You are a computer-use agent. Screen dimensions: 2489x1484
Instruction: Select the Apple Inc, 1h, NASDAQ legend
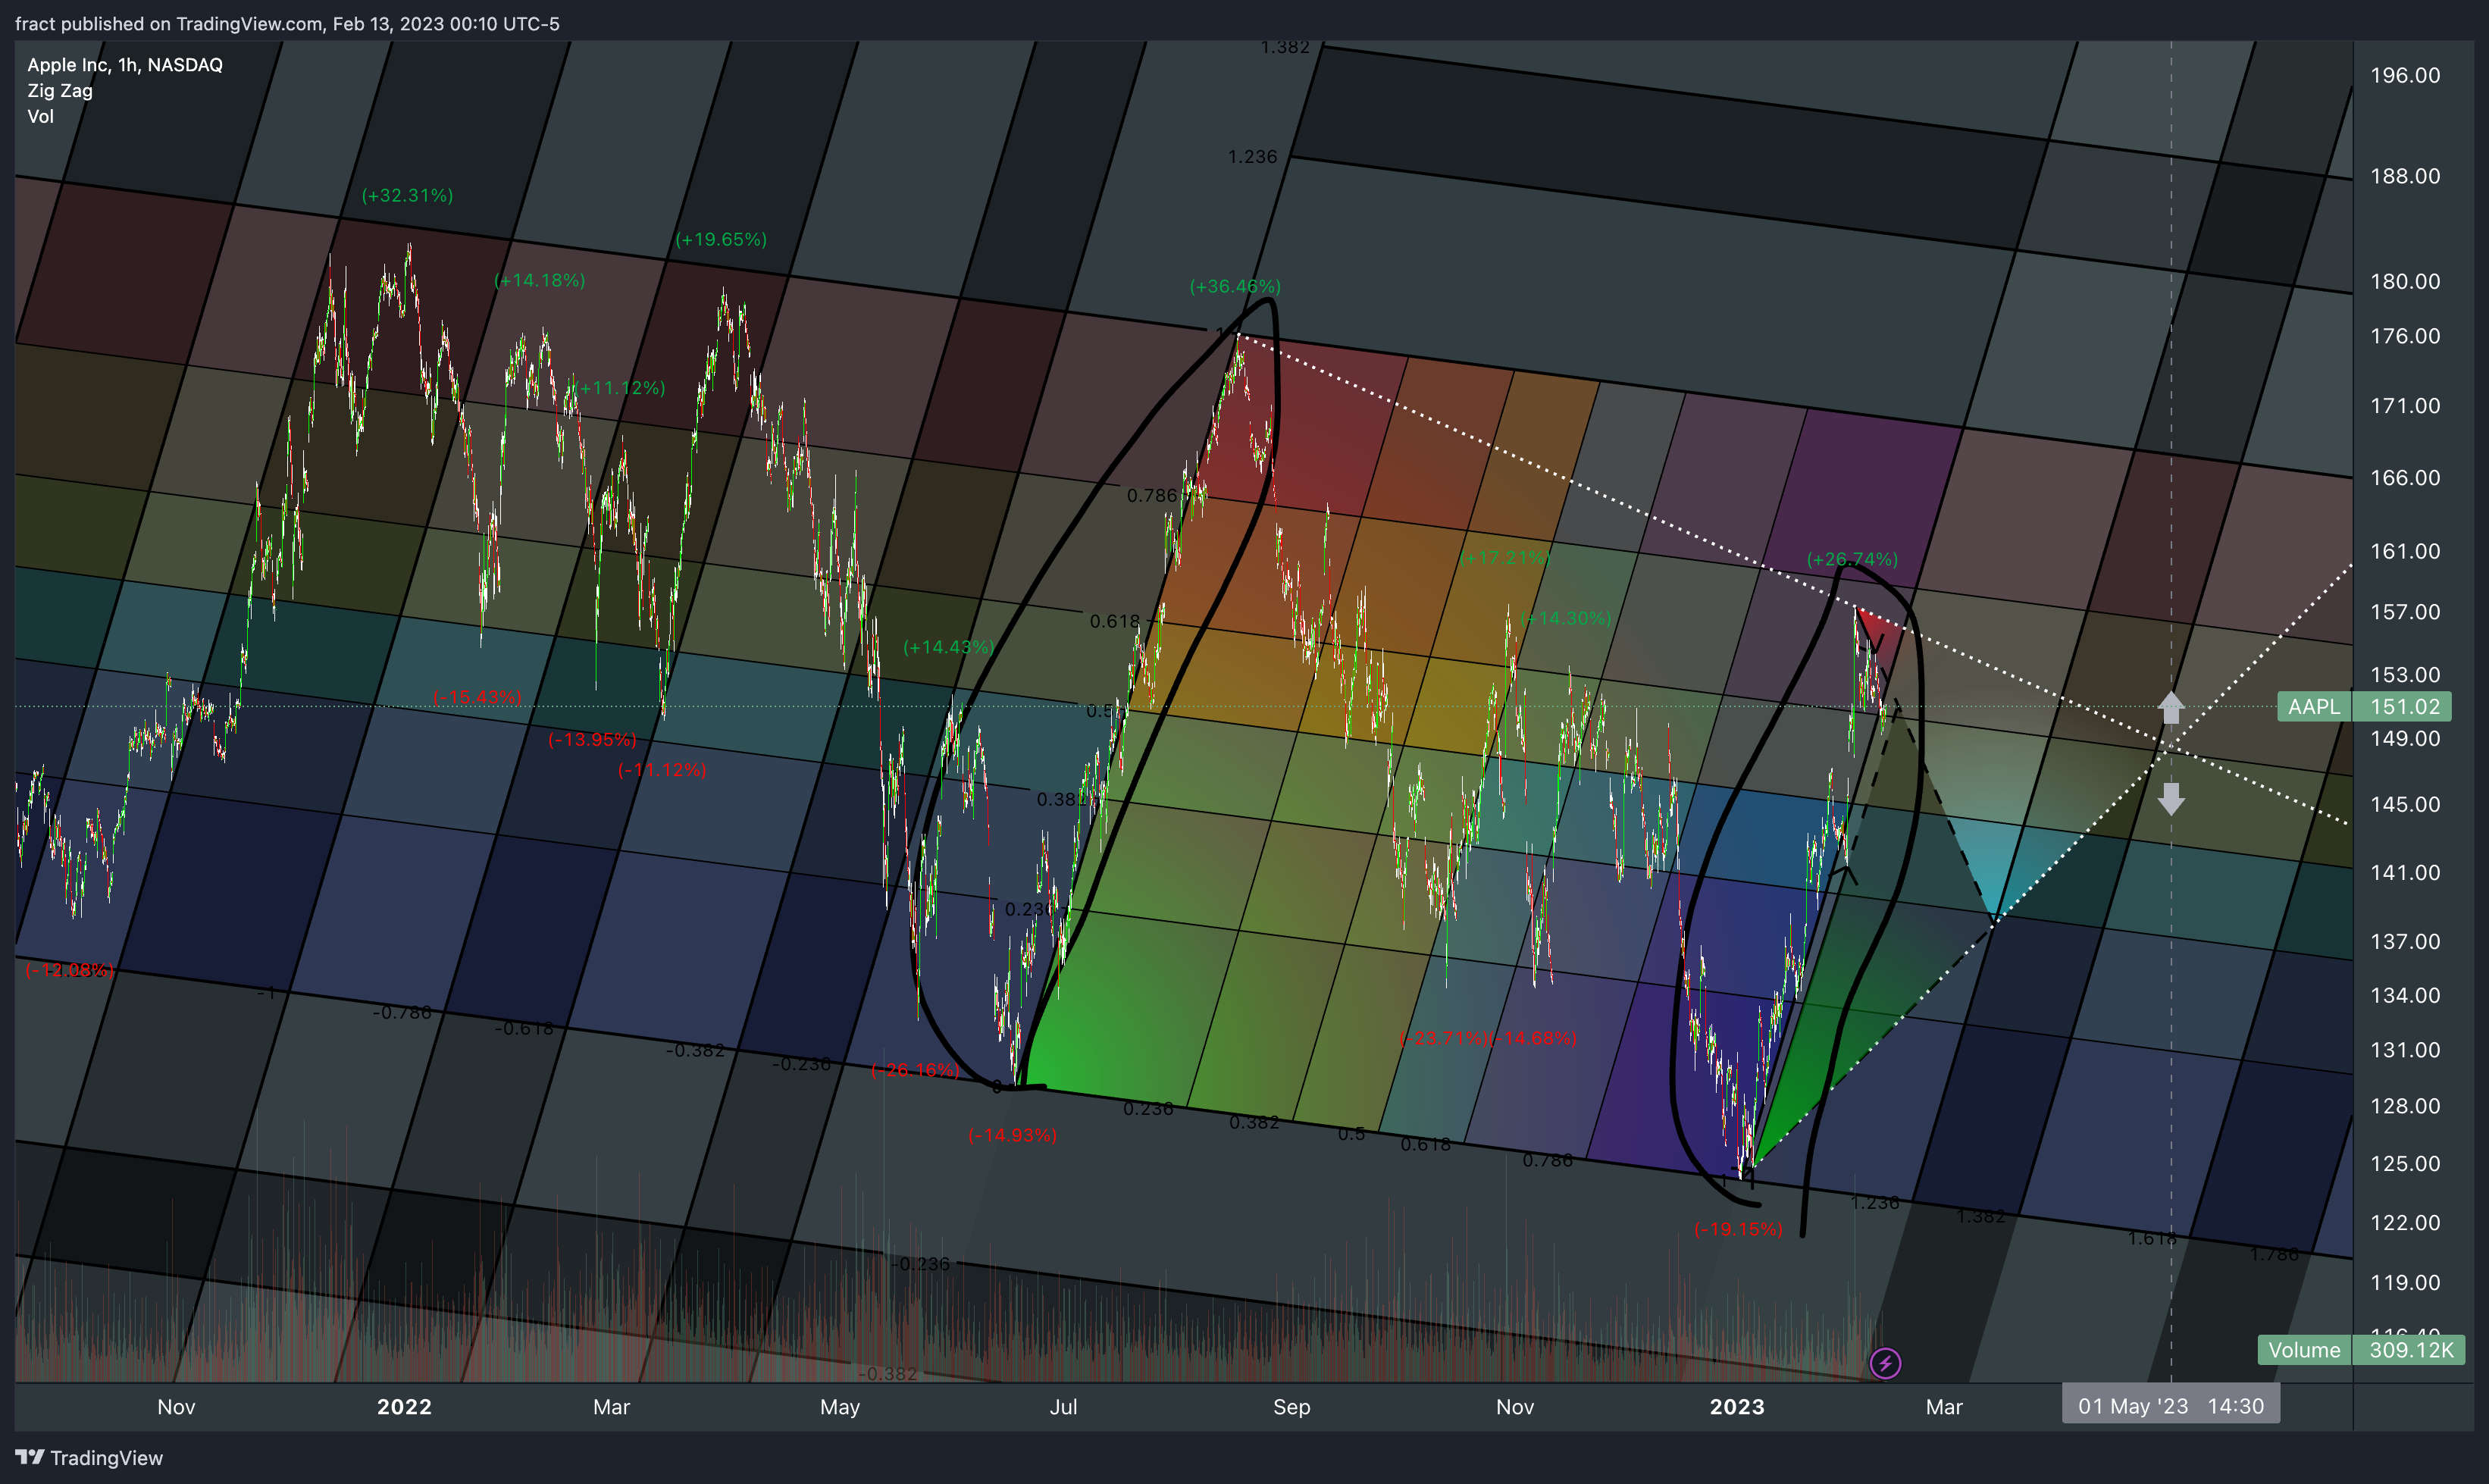pos(125,65)
